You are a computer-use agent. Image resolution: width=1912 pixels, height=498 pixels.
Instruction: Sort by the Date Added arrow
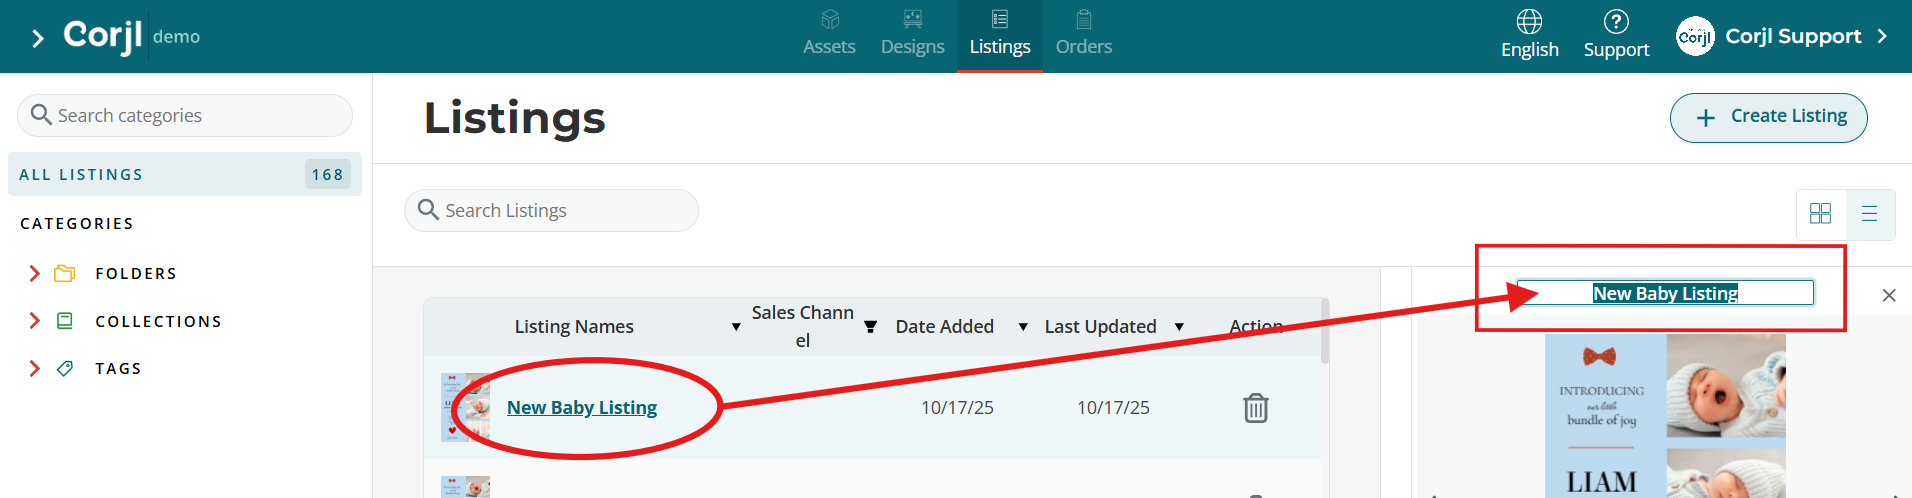(x=1023, y=327)
